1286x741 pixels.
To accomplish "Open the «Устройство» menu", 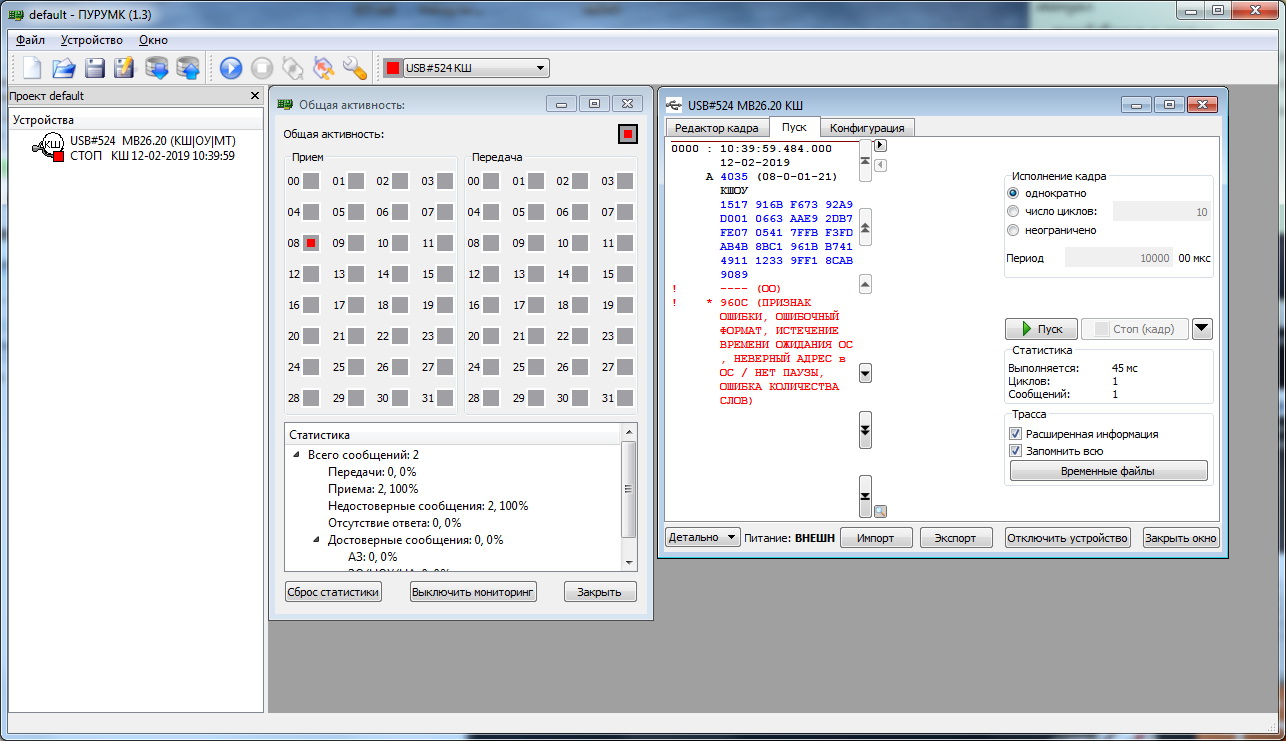I will (91, 40).
